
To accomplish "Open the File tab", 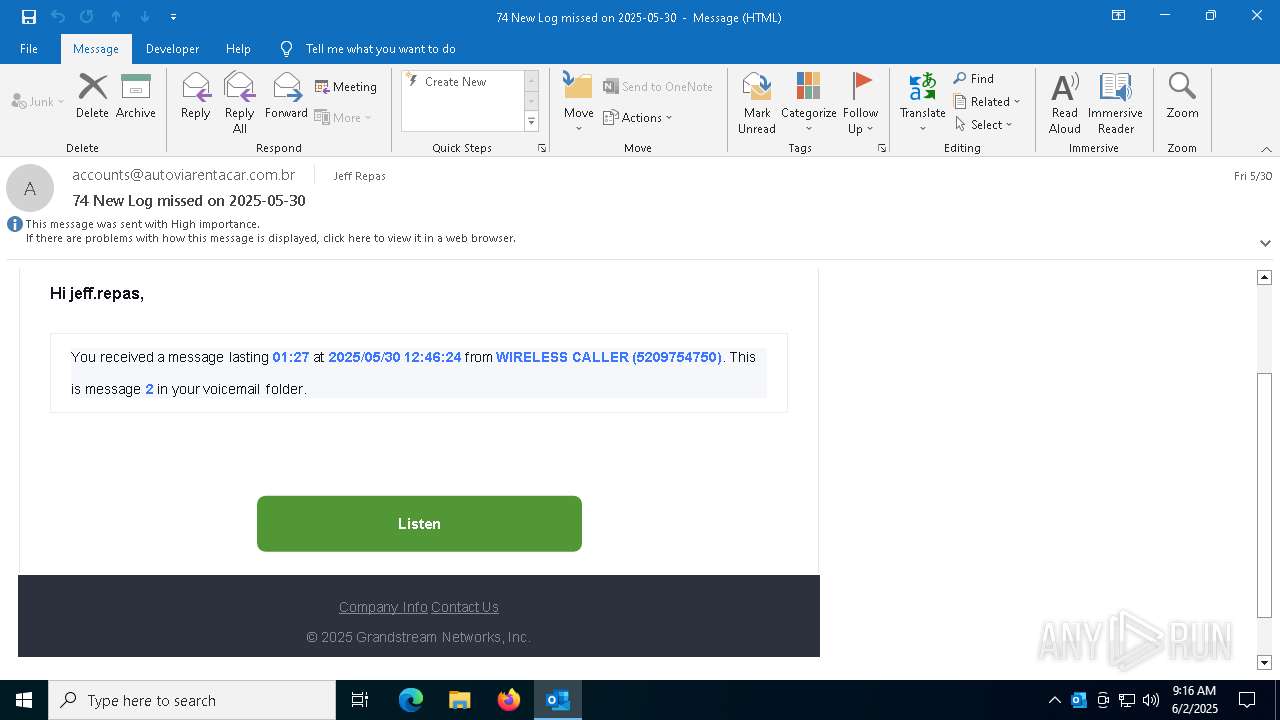I will [x=29, y=48].
